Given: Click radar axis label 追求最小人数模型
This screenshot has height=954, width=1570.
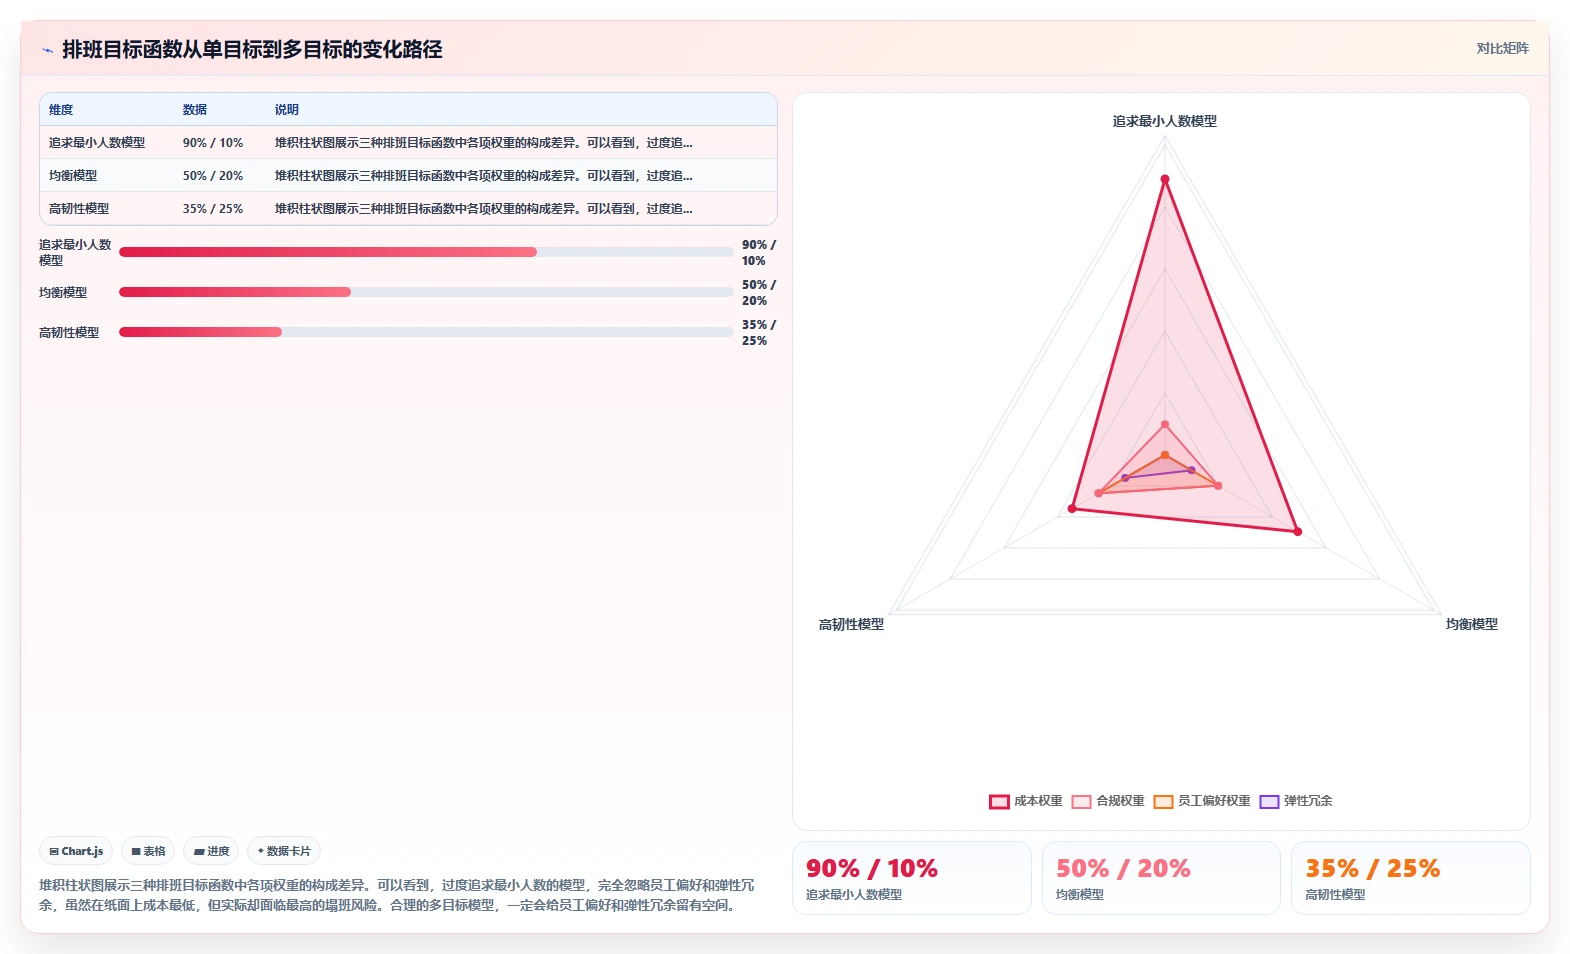Looking at the screenshot, I should click(x=1165, y=121).
